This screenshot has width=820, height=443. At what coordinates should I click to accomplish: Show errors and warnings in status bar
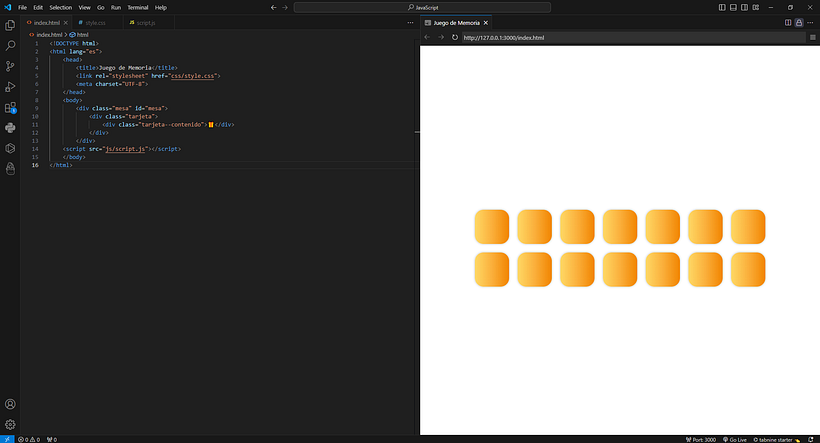29,439
